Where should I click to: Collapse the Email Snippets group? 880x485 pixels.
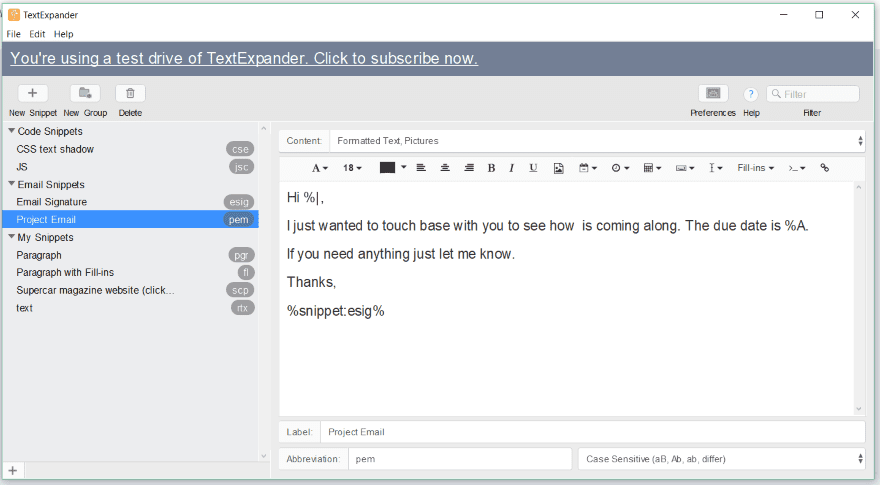11,184
